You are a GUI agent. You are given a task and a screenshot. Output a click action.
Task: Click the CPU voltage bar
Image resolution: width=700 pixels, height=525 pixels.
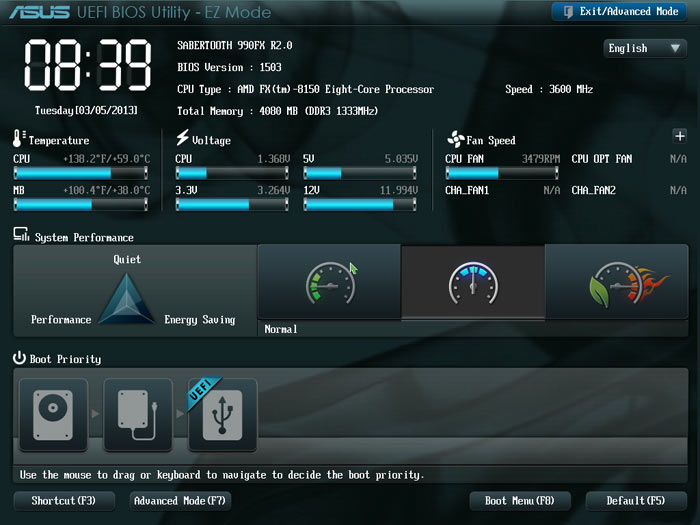click(232, 173)
